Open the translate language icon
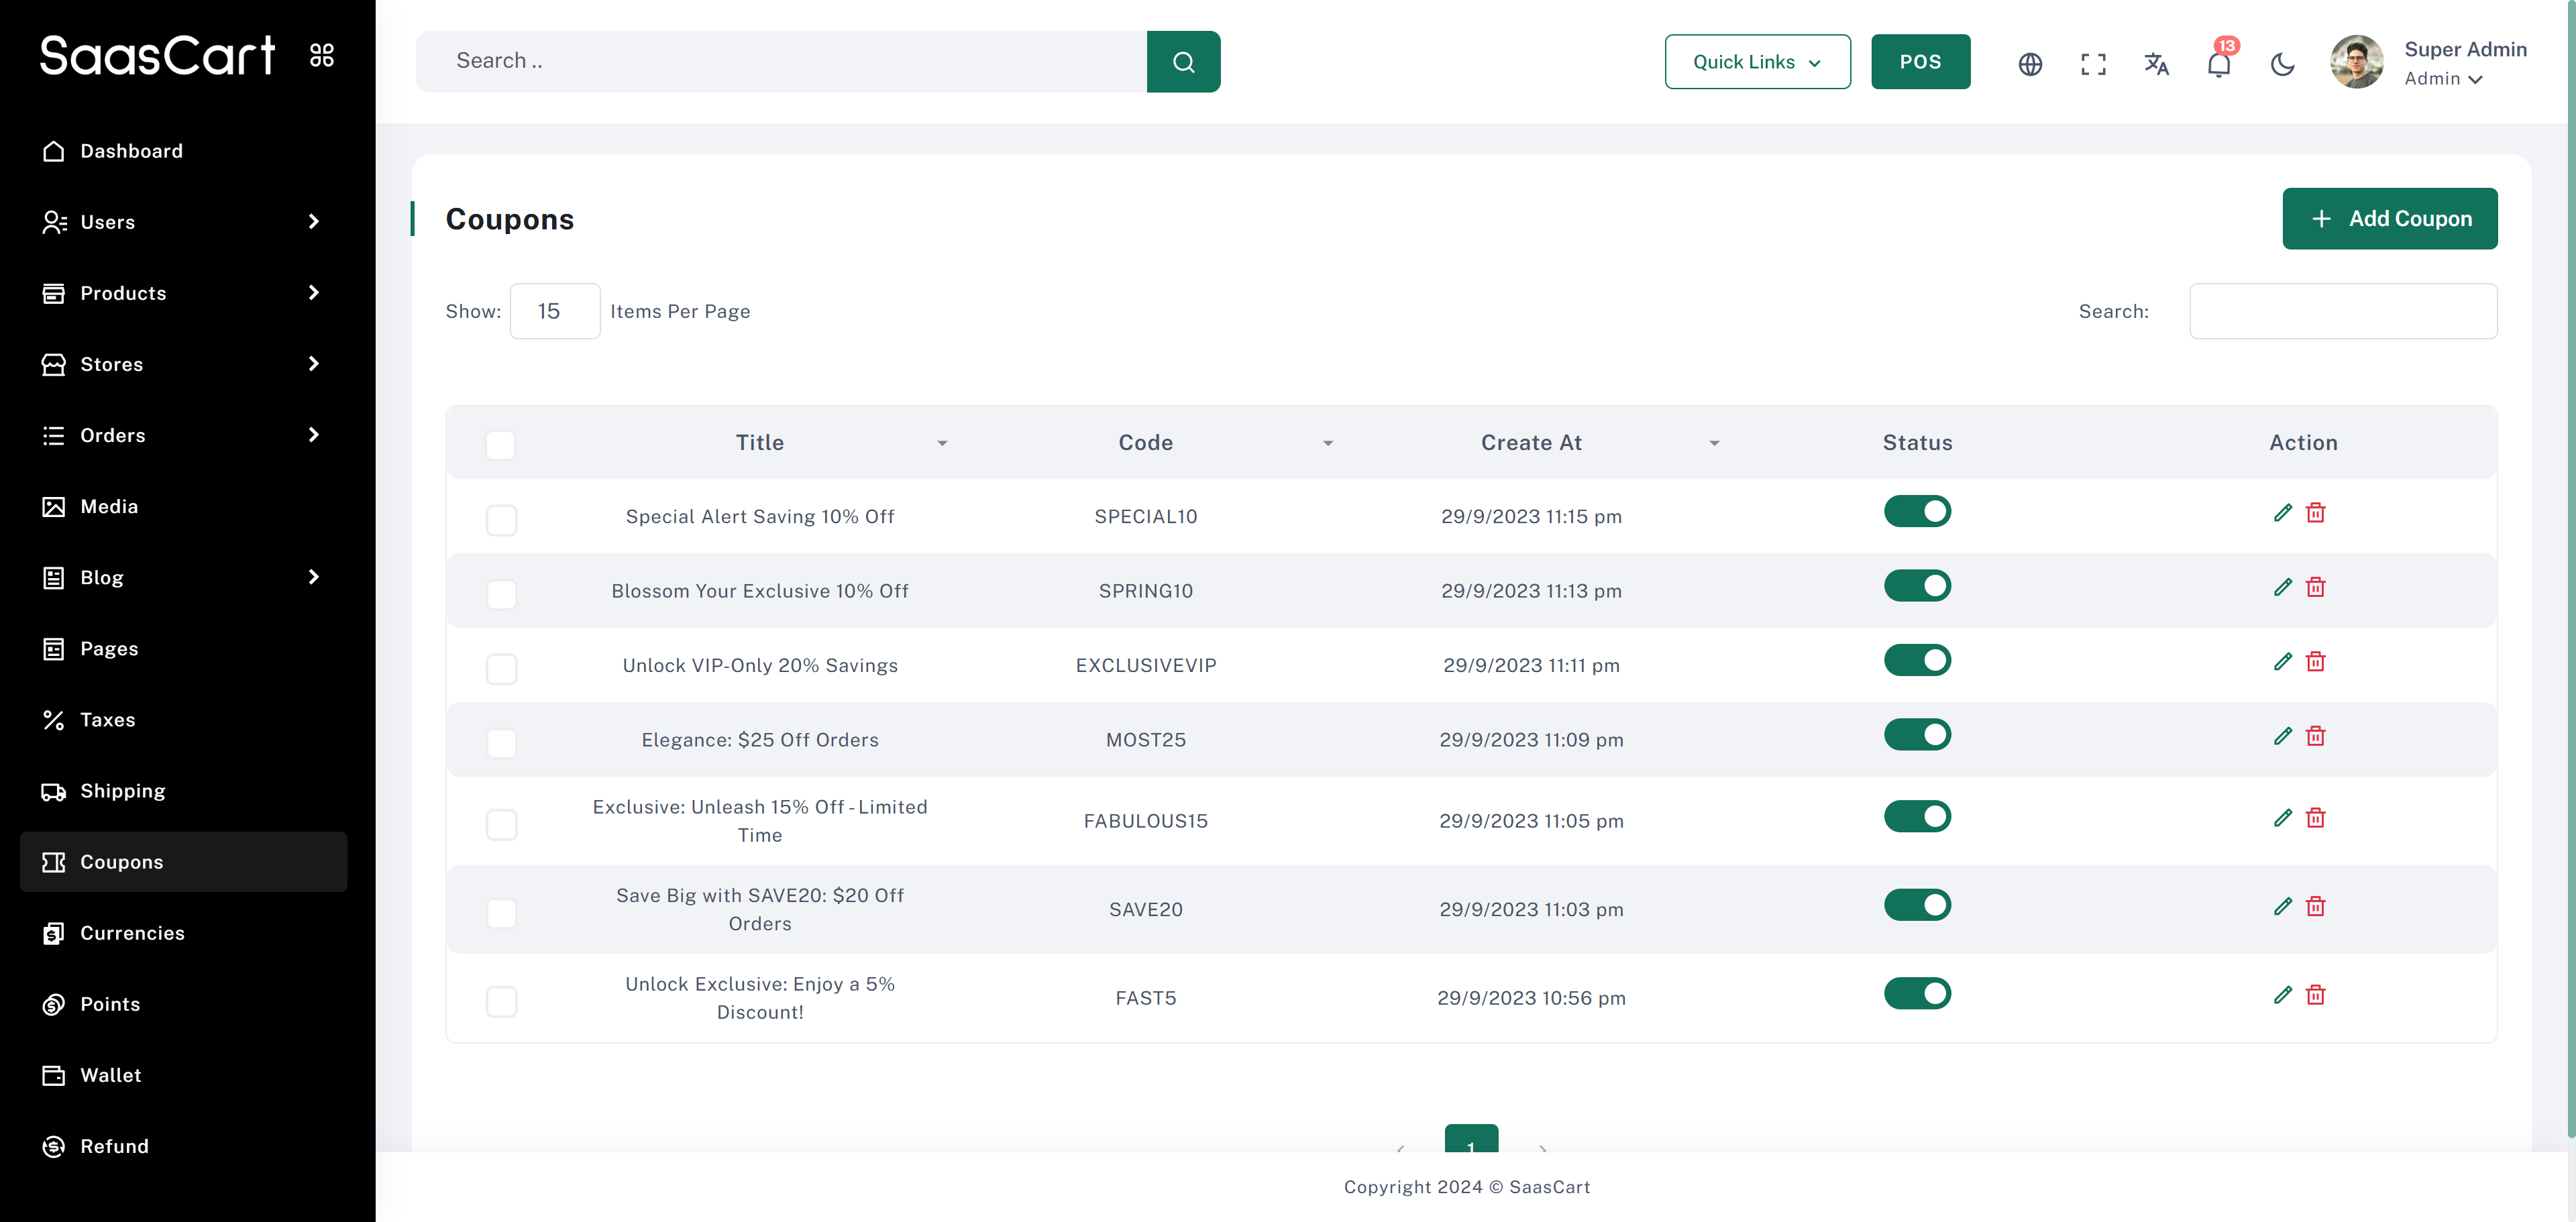 (x=2156, y=64)
